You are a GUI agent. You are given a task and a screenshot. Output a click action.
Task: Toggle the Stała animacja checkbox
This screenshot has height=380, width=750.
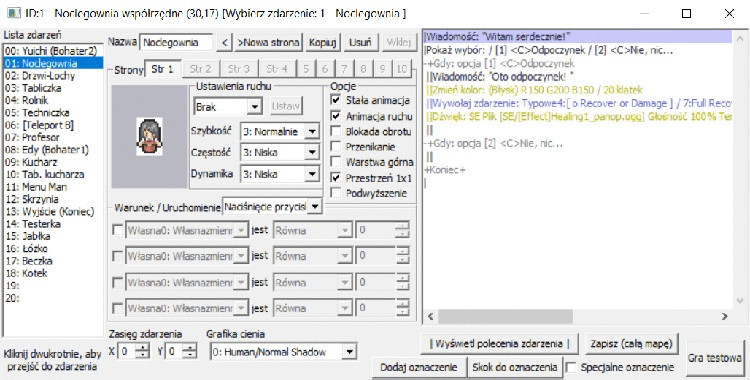tap(336, 100)
